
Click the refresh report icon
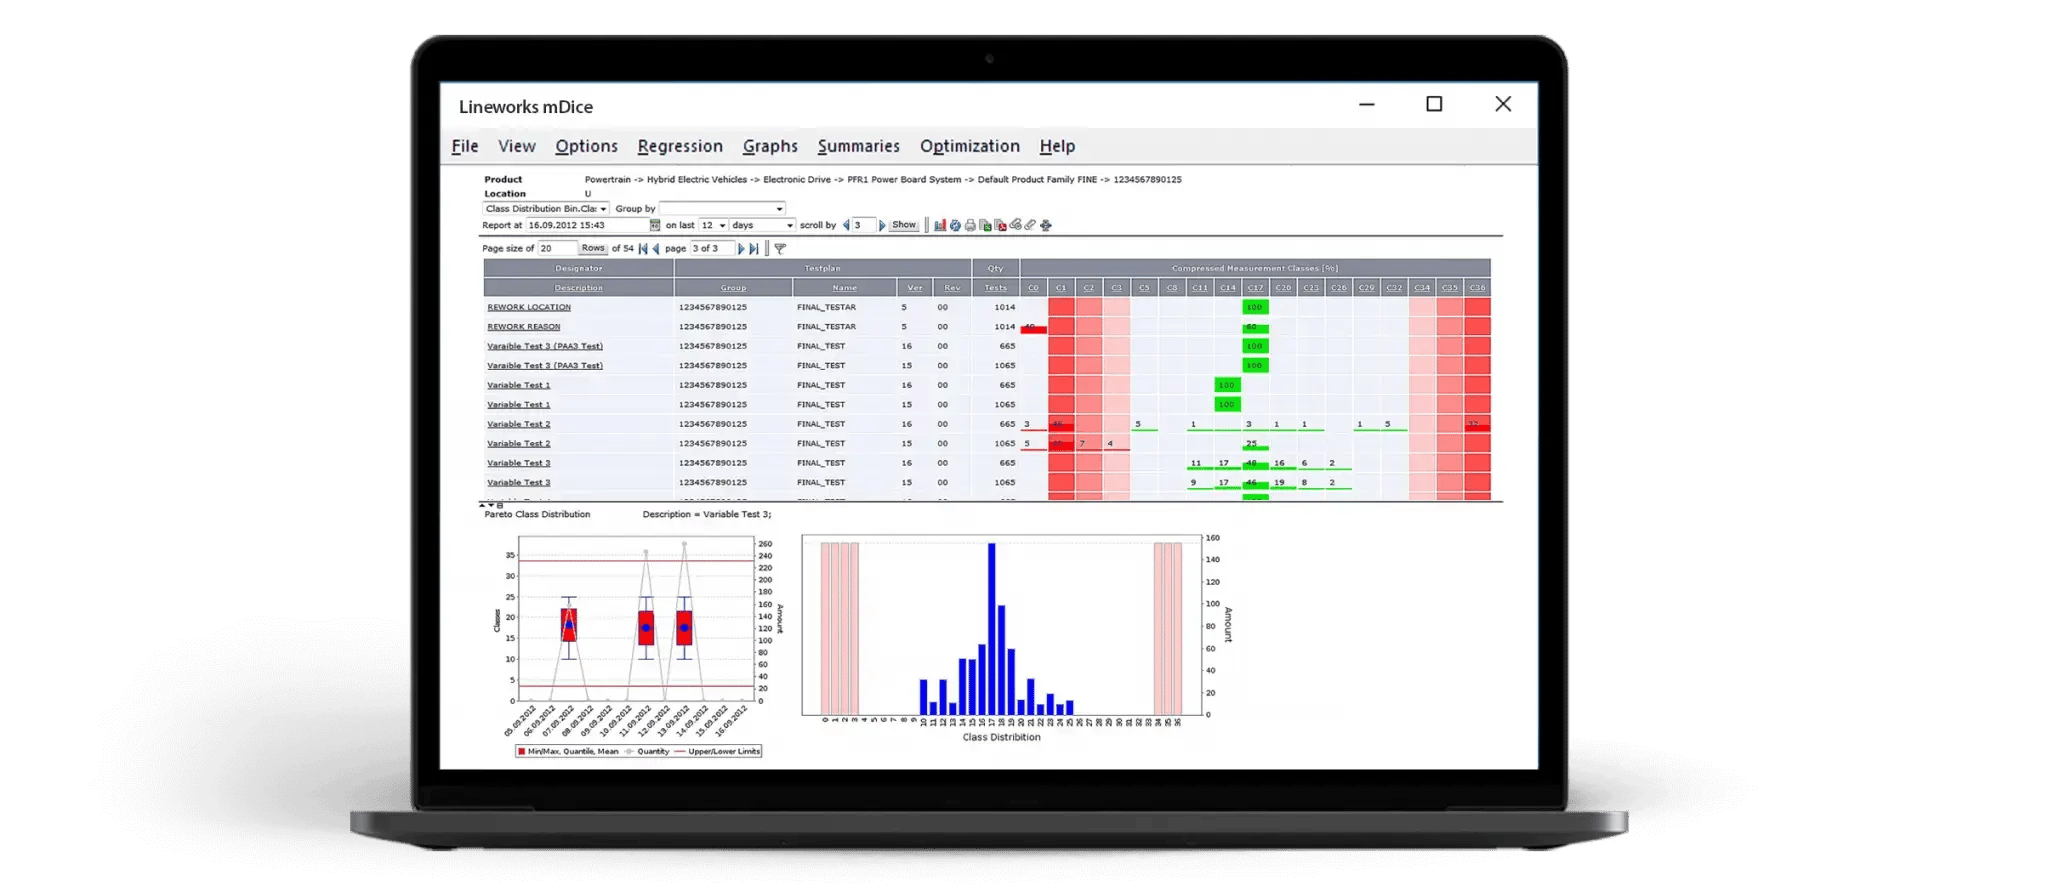pyautogui.click(x=955, y=225)
